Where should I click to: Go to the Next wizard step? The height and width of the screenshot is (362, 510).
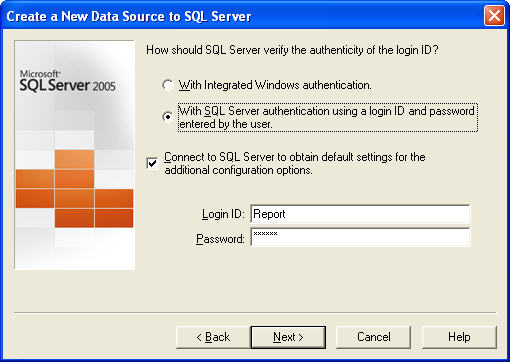click(x=288, y=337)
